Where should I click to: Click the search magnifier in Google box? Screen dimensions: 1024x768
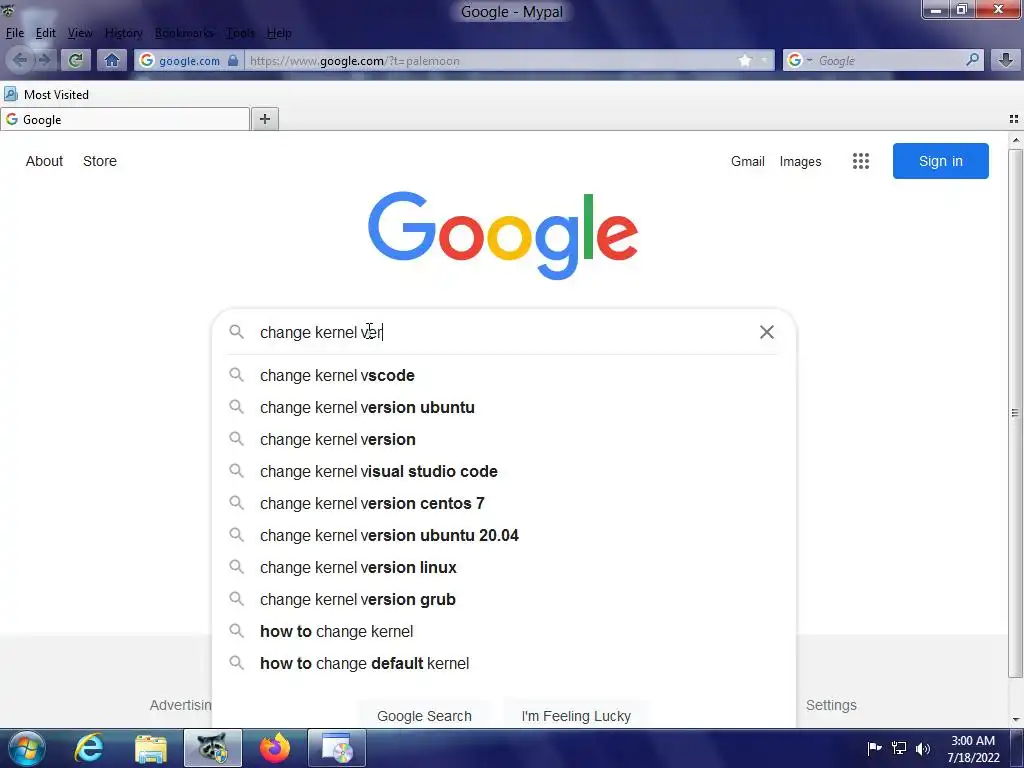pos(236,332)
